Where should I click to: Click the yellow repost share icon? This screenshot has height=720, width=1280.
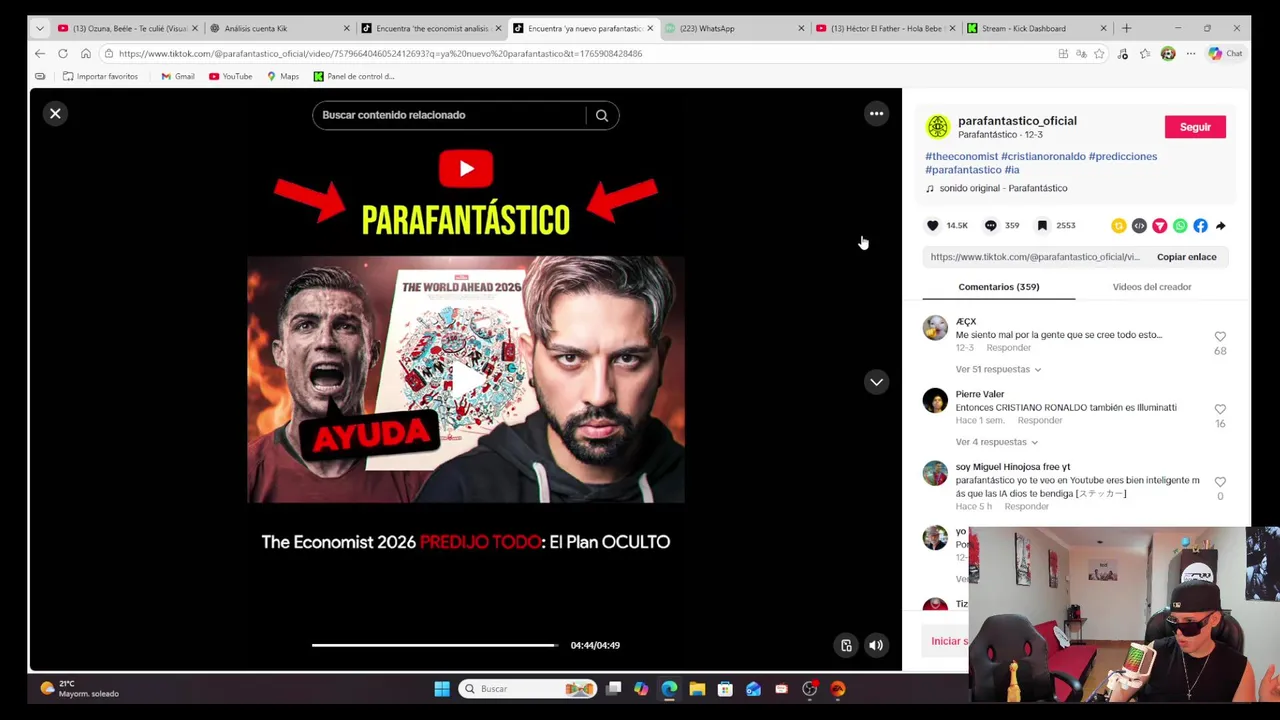coord(1119,226)
